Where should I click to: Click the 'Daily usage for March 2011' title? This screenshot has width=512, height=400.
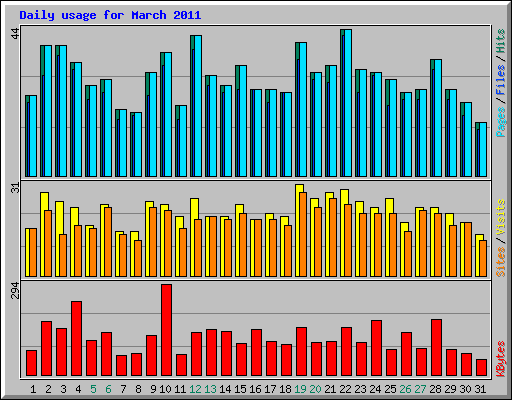point(110,15)
